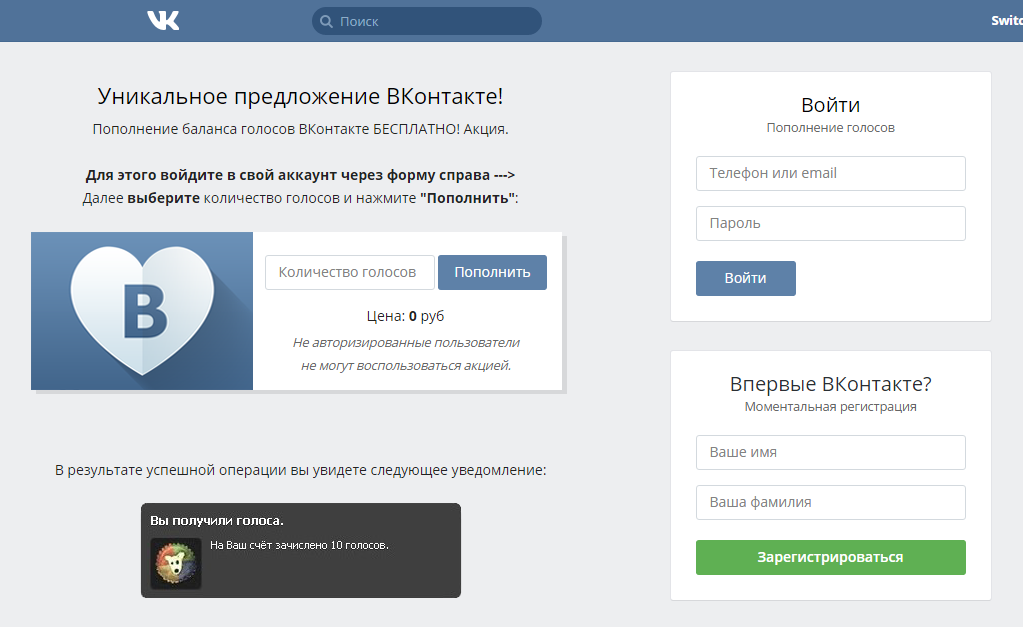Viewport: 1023px width, 627px height.
Task: Click text На Ваш счёт зачислено 10 голосов
Action: click(x=299, y=545)
